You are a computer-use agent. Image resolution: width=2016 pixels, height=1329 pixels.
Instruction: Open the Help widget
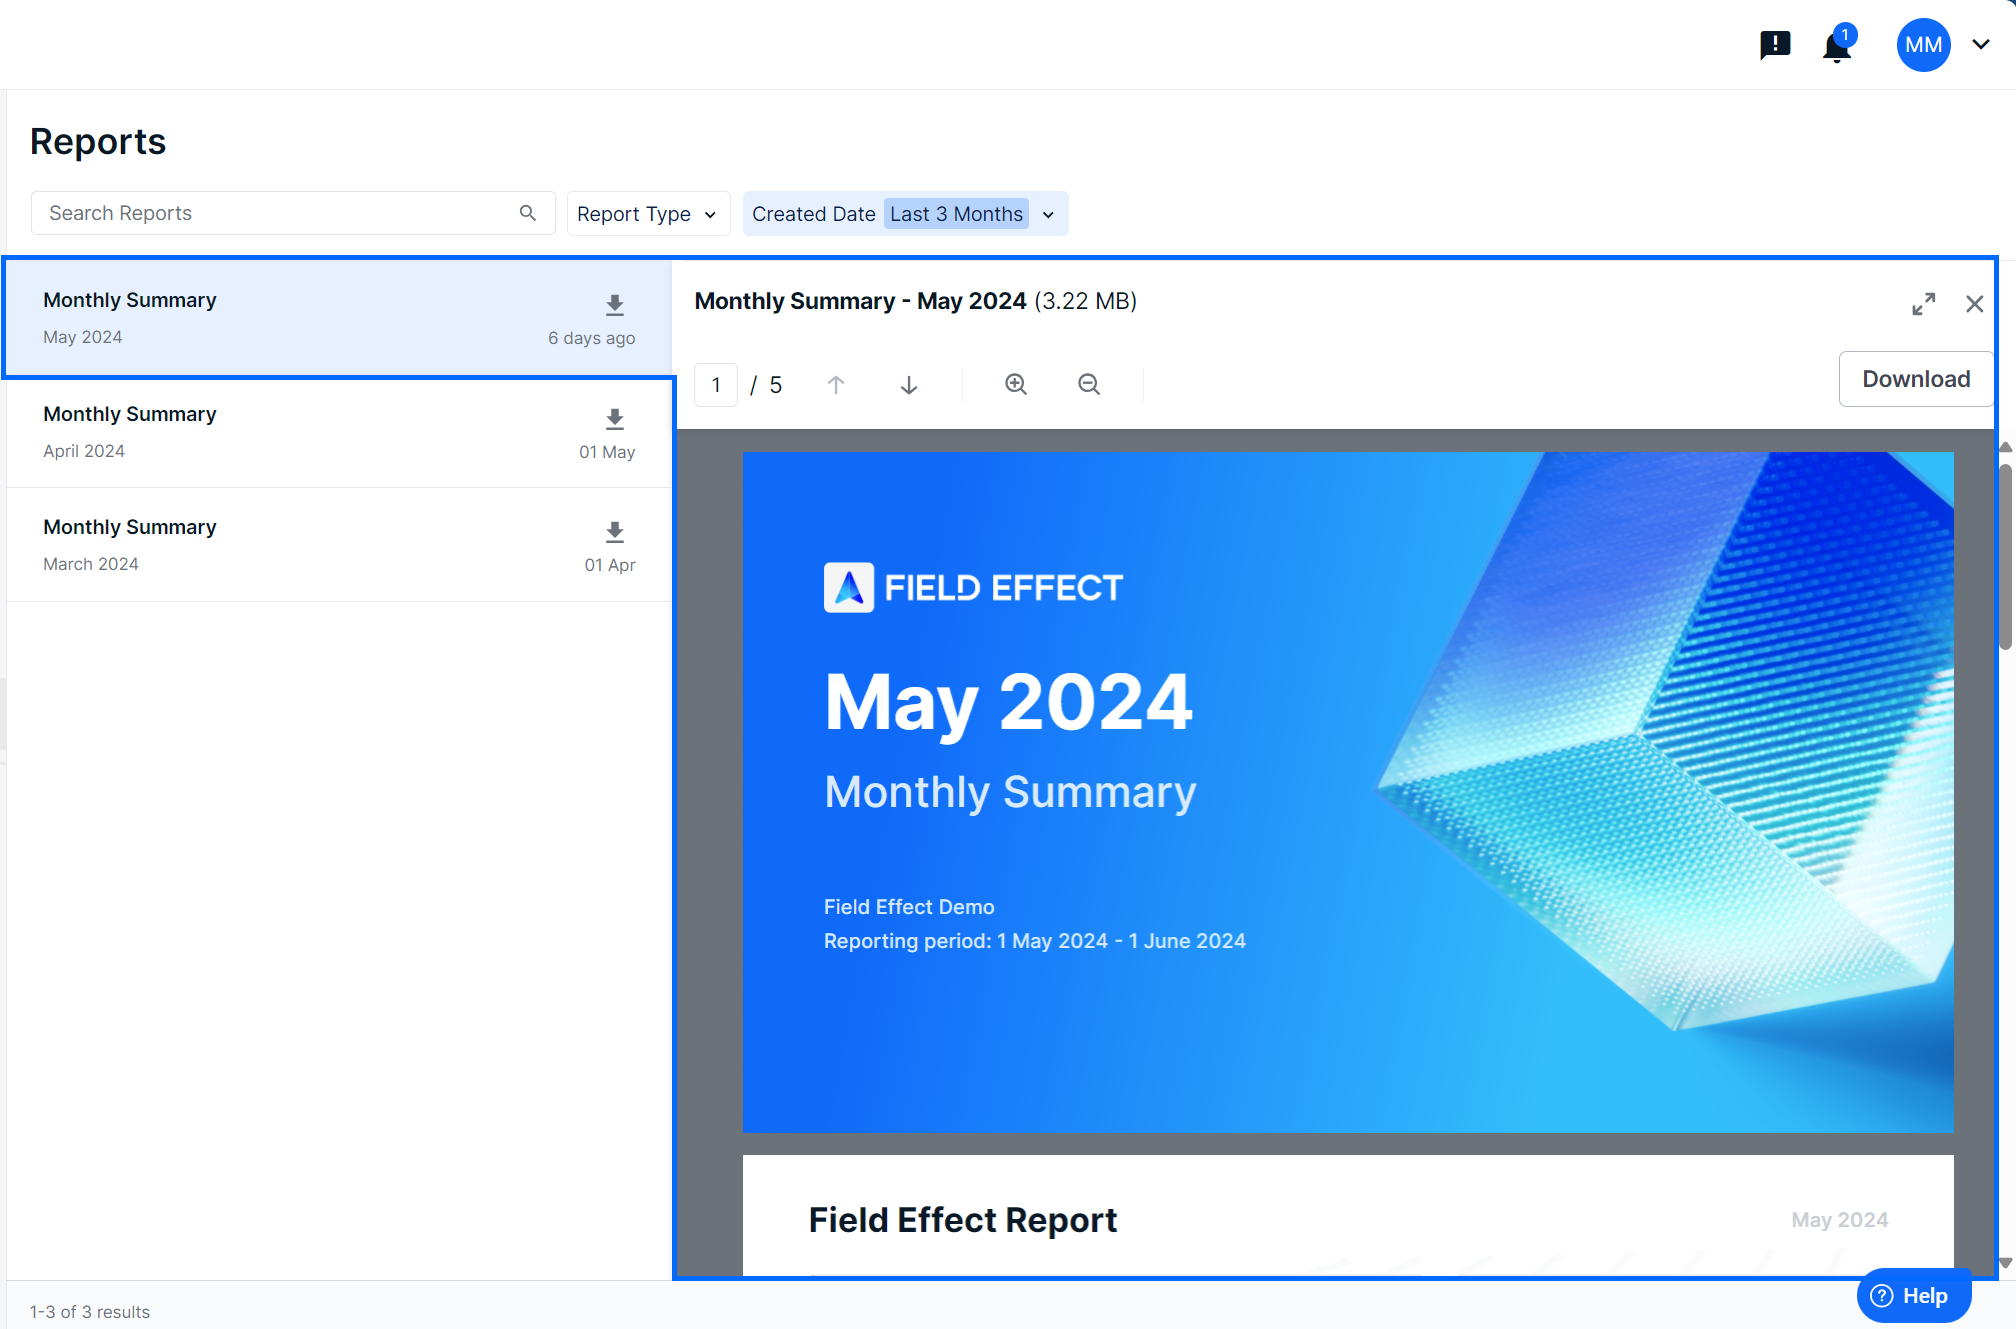tap(1913, 1296)
